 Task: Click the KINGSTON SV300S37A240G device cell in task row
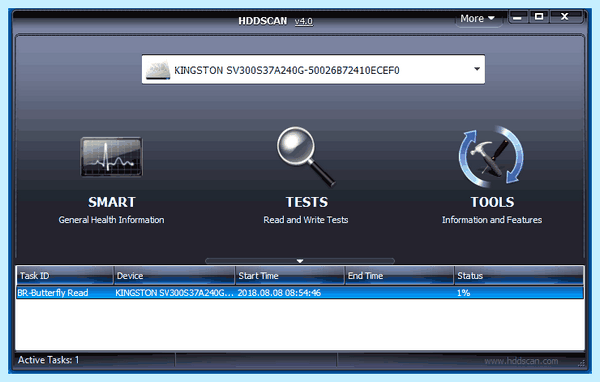coord(174,293)
